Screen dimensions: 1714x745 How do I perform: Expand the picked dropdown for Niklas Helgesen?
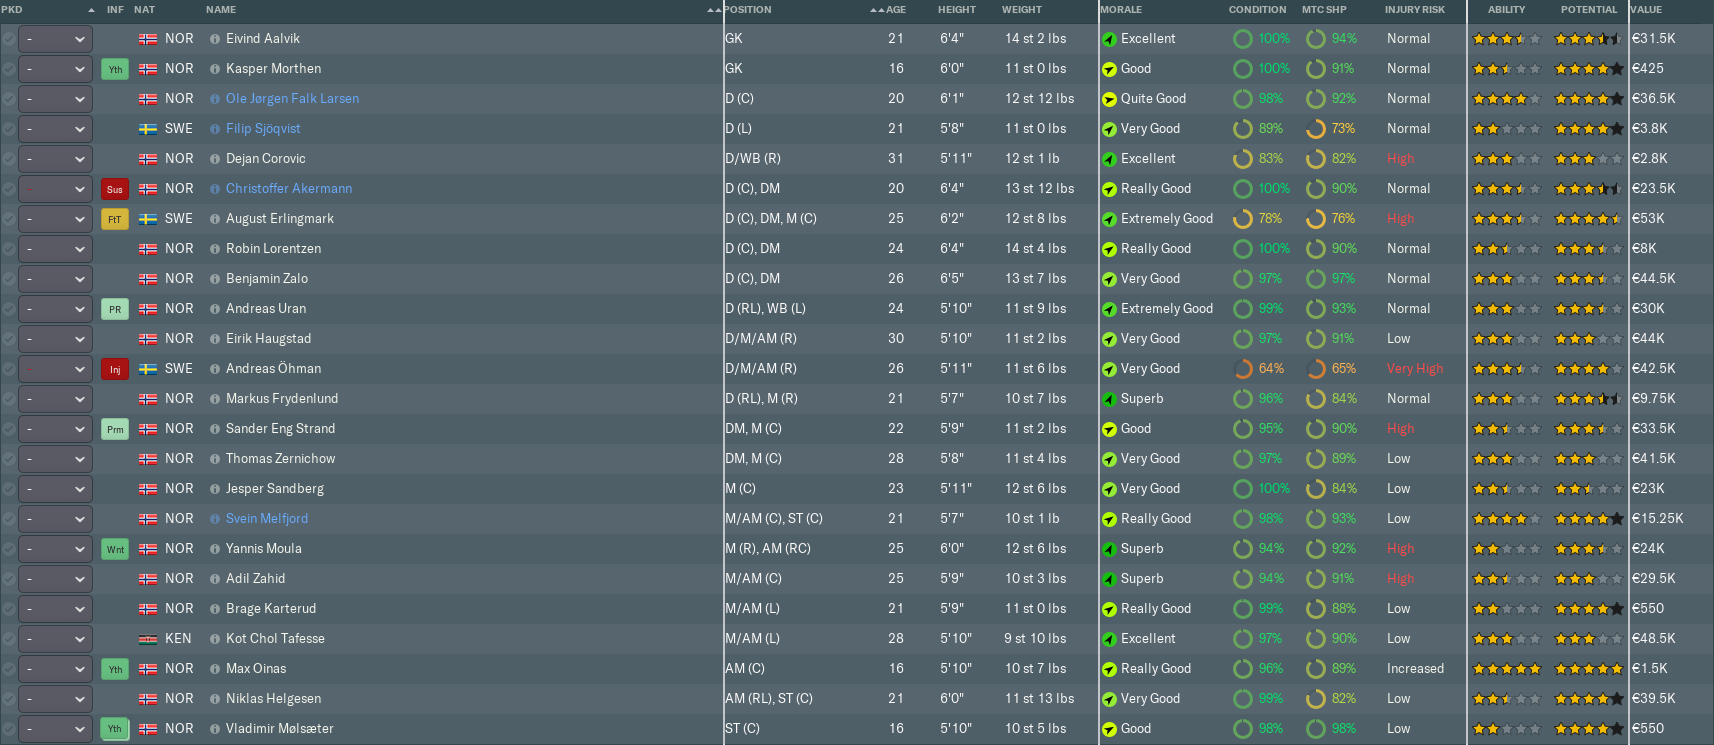tap(56, 699)
